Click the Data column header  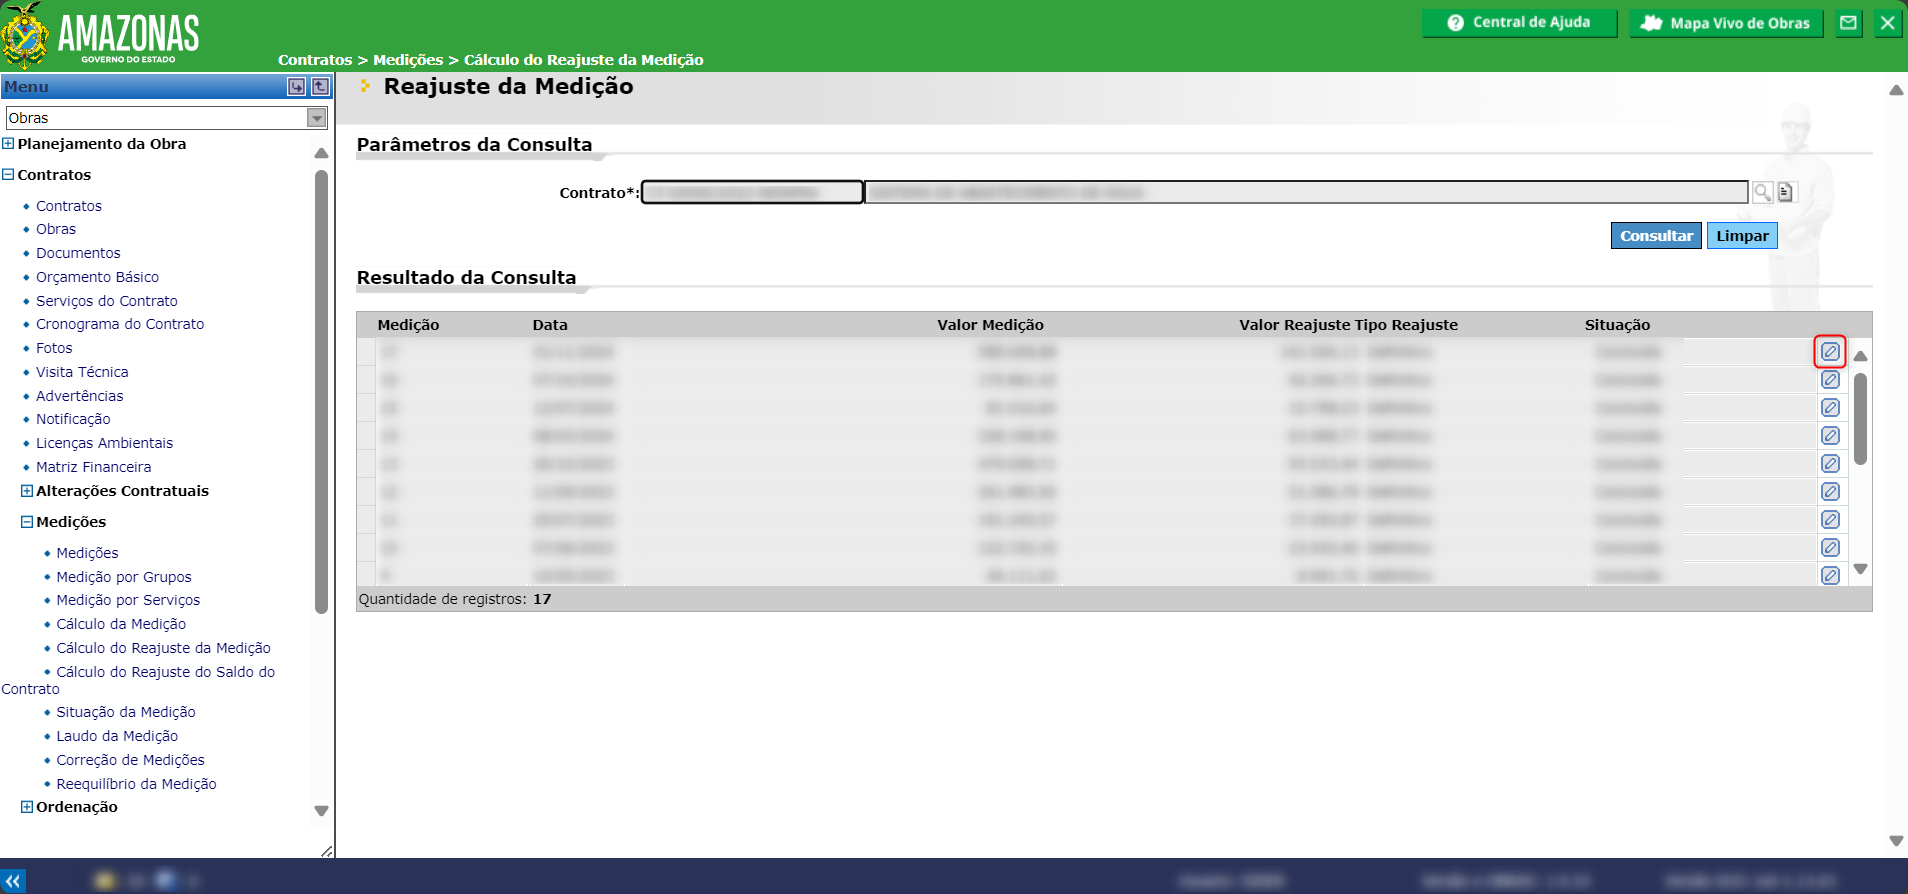(x=550, y=325)
